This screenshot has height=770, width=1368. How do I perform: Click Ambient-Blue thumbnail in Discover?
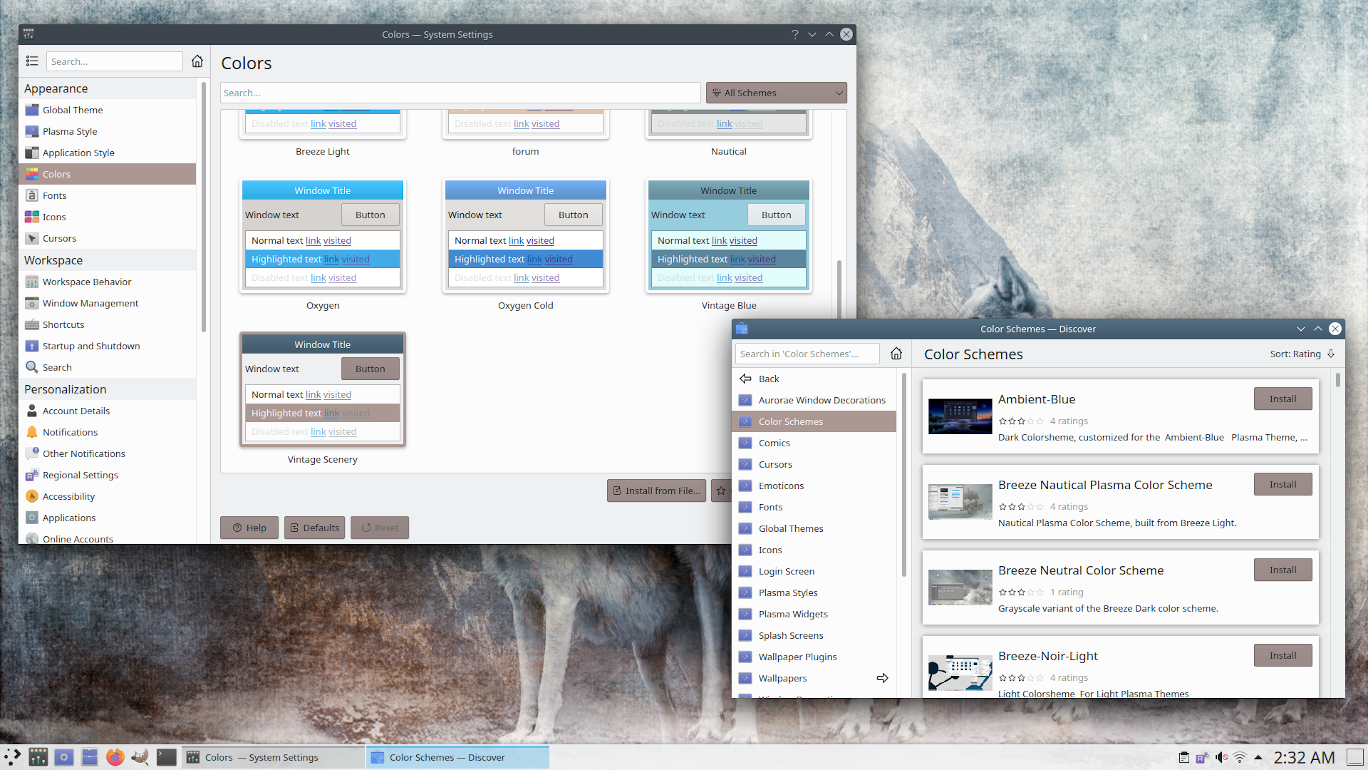click(959, 417)
